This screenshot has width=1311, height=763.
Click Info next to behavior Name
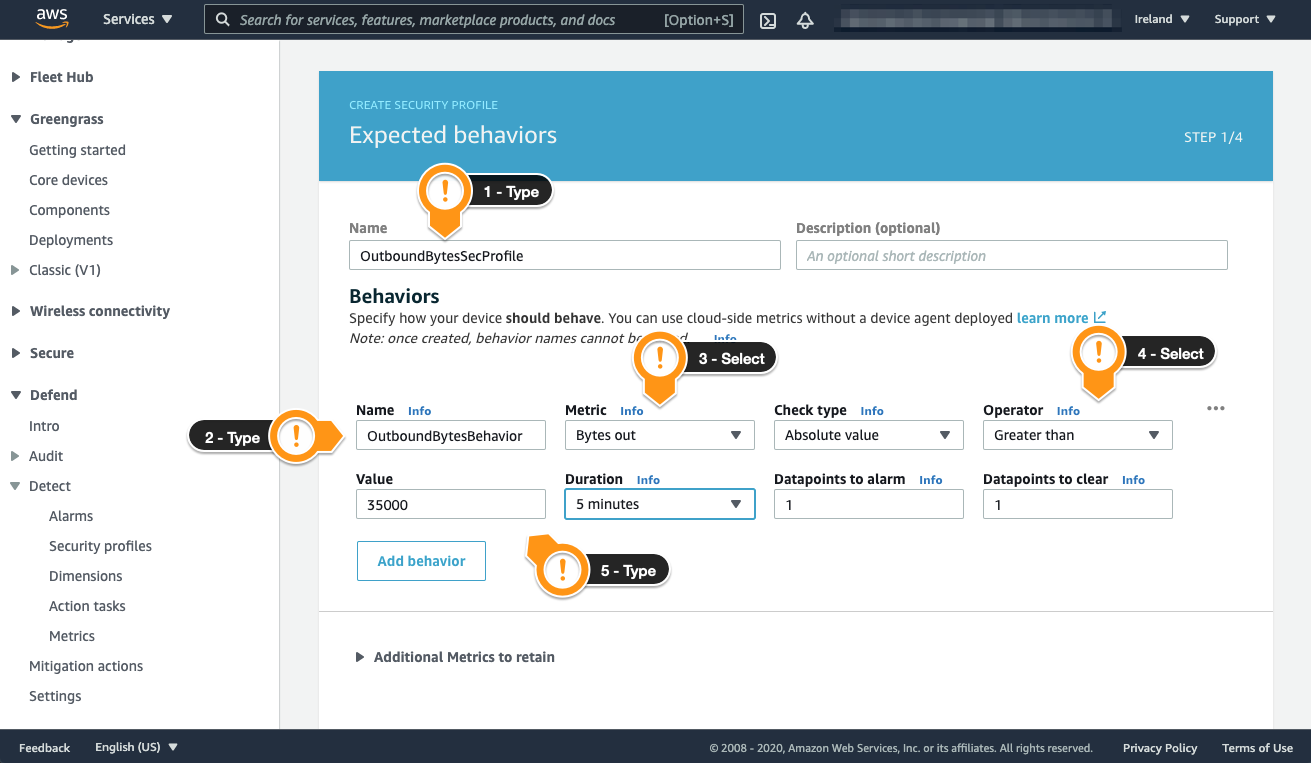pyautogui.click(x=419, y=411)
